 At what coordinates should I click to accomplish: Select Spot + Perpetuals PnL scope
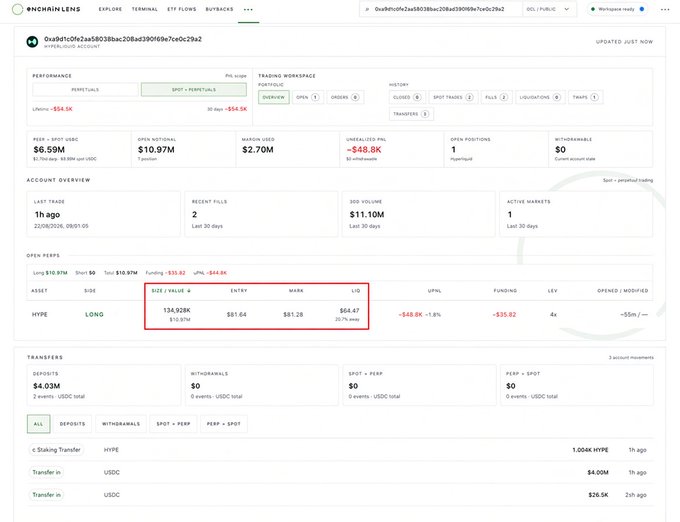(194, 90)
